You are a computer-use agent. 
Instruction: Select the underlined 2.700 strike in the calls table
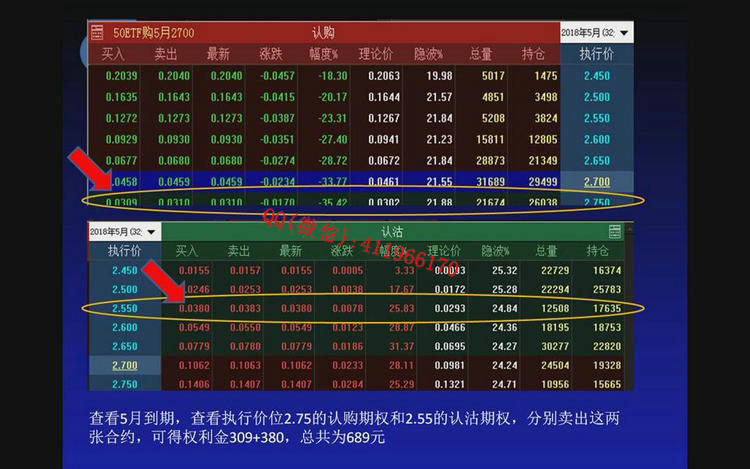[596, 182]
